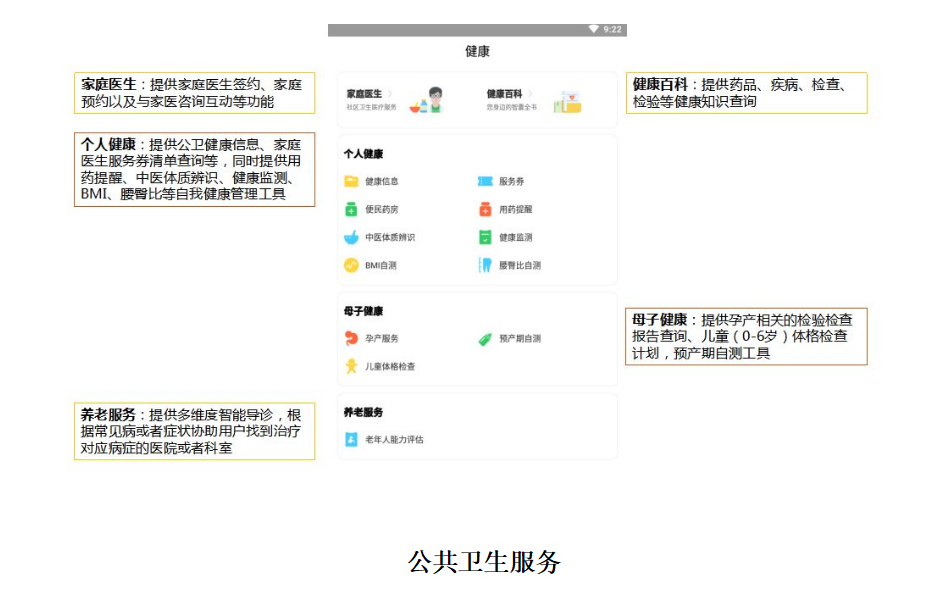
Task: Tap the Wi-Fi signal status icon
Action: 593,30
